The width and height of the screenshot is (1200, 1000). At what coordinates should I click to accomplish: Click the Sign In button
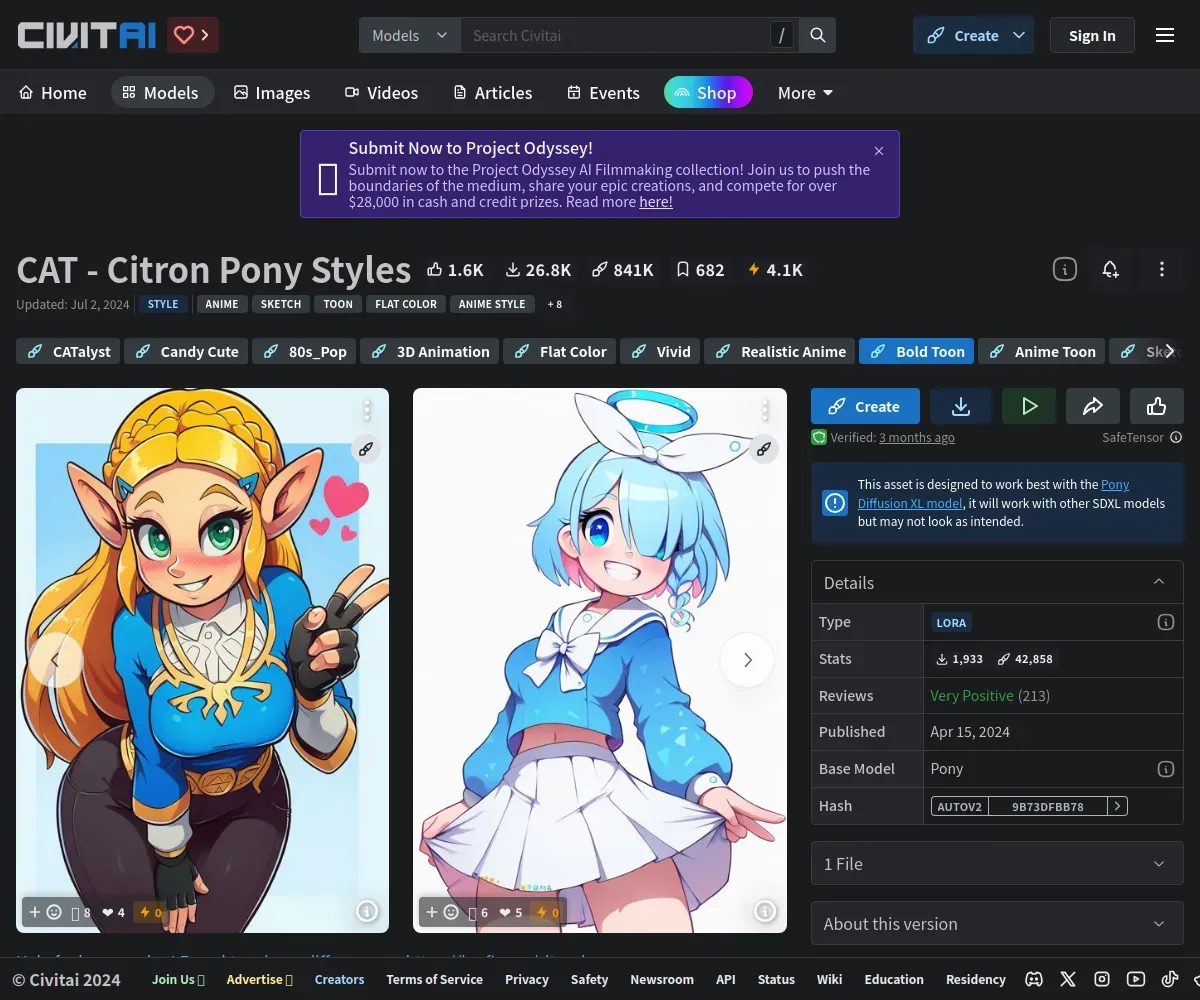[x=1092, y=35]
